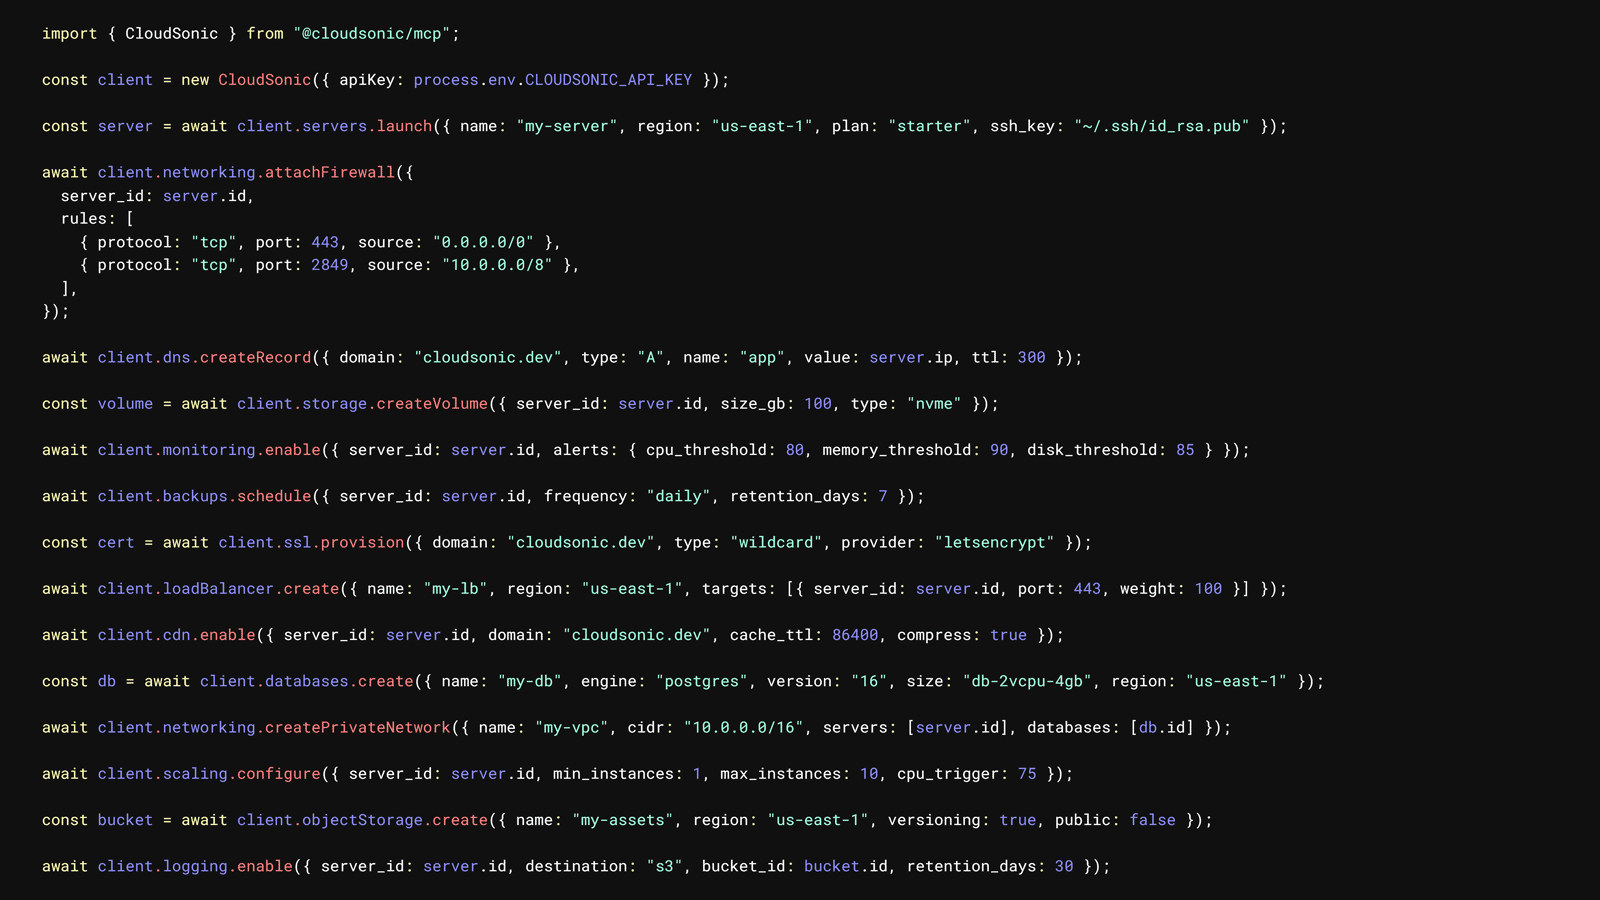Click the "letsencrypt" provider string
The height and width of the screenshot is (900, 1600).
point(994,543)
